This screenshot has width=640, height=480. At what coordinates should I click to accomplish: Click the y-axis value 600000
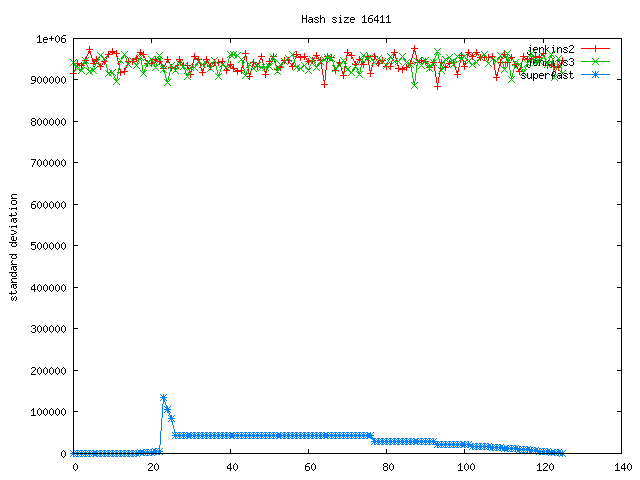pyautogui.click(x=48, y=204)
